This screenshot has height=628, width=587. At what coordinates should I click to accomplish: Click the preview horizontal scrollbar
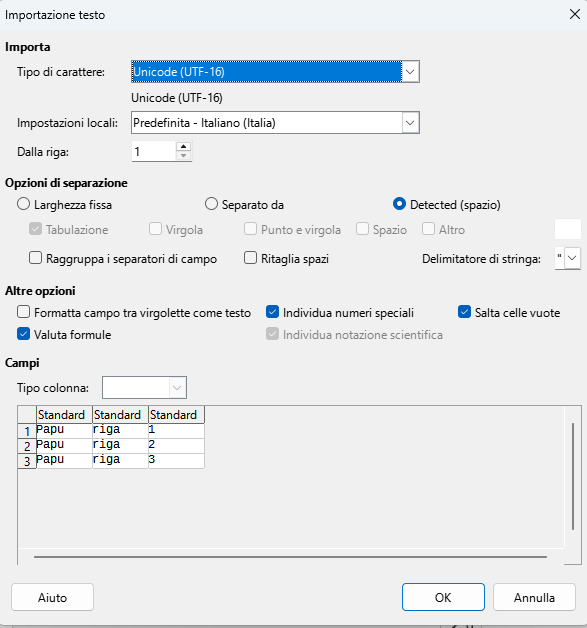coord(291,556)
